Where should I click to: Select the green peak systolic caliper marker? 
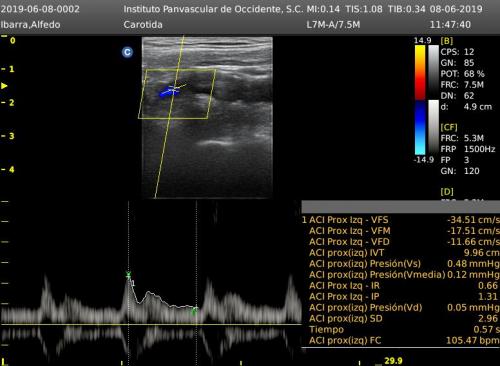pos(129,275)
